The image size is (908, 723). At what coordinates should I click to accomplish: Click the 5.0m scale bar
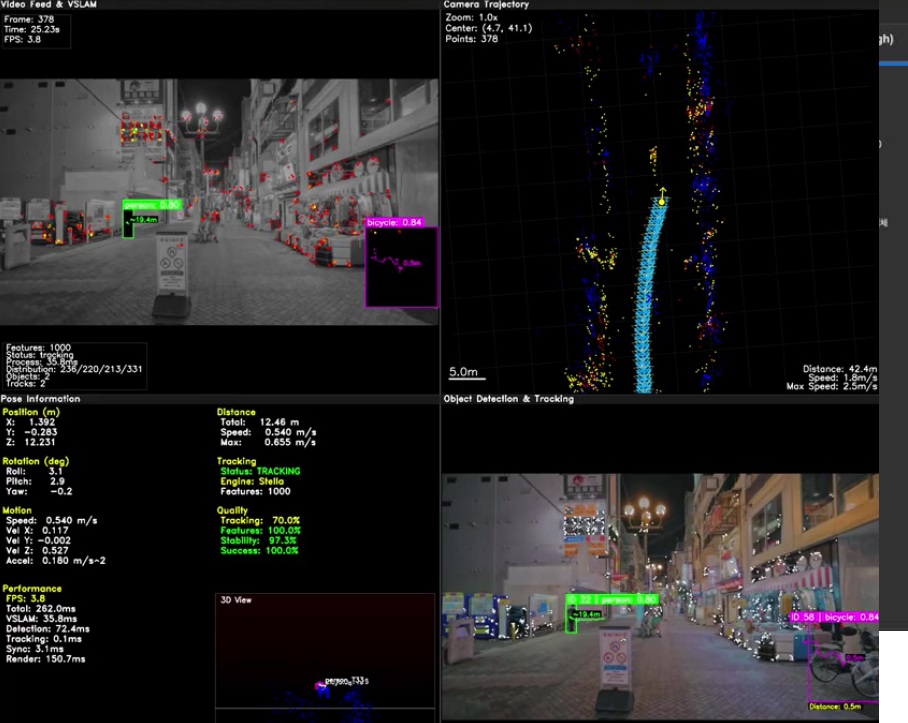[464, 372]
